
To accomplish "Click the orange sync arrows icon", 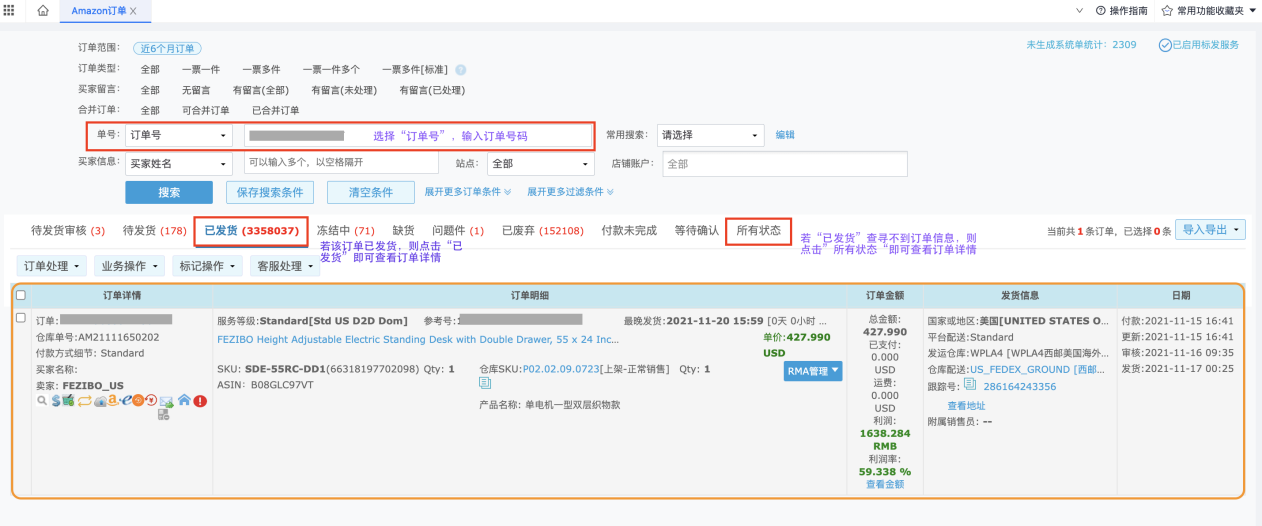I will (84, 400).
